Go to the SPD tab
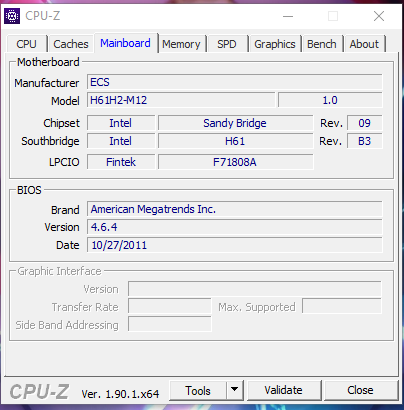This screenshot has height=410, width=404. (x=227, y=44)
